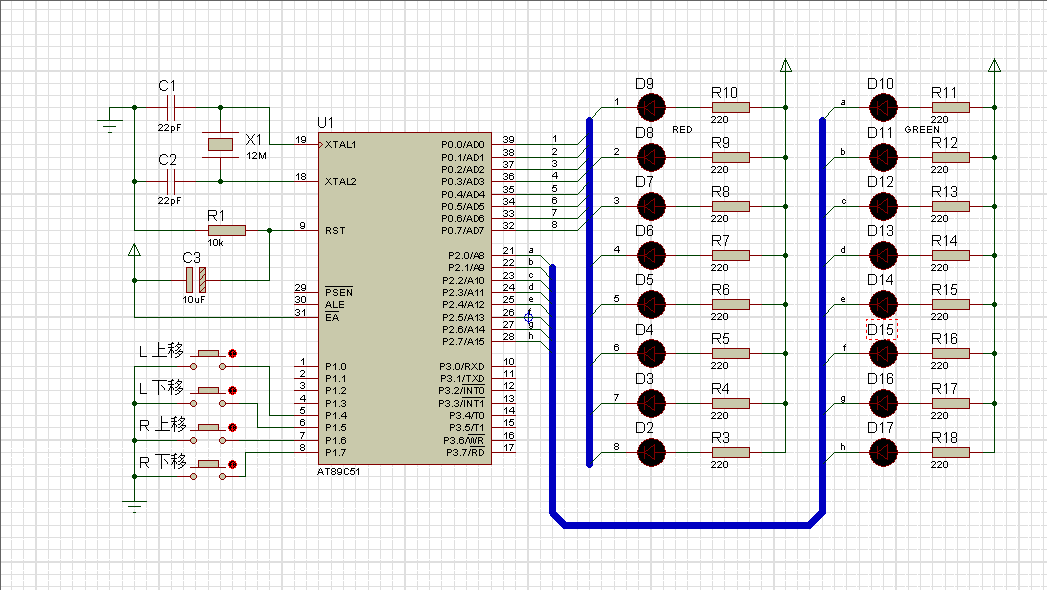
Task: Click the RED label near D8
Action: coord(682,129)
